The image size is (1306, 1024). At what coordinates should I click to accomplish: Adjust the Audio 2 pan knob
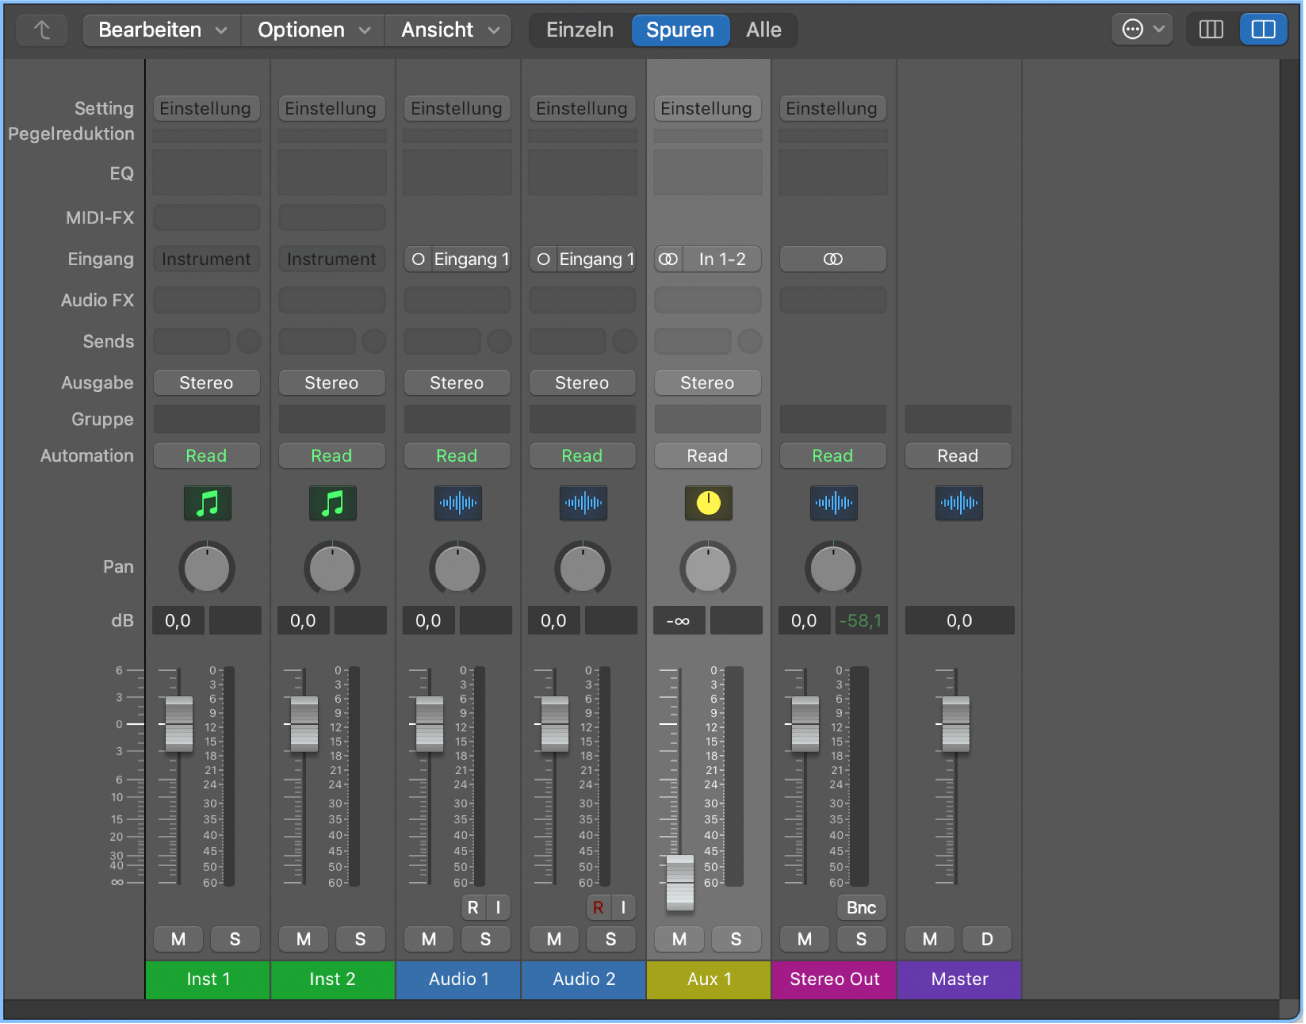pyautogui.click(x=582, y=569)
